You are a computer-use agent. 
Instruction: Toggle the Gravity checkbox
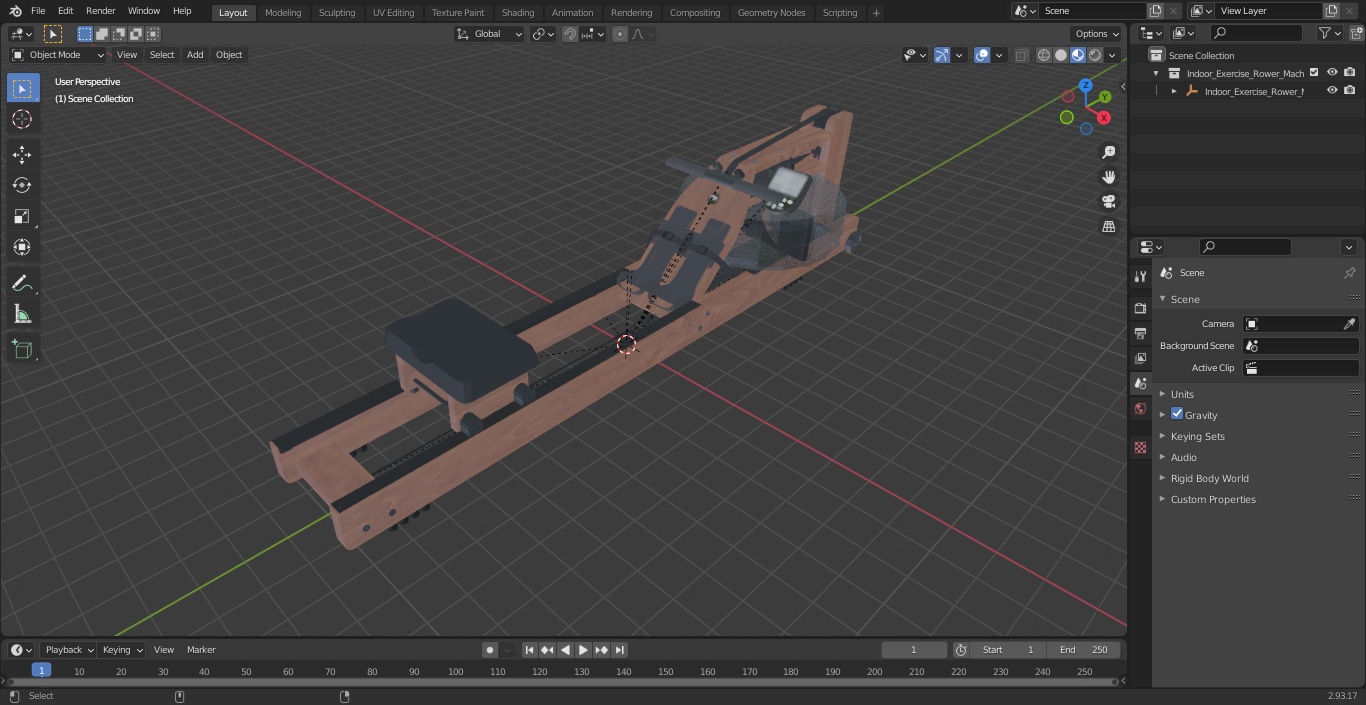(x=1177, y=414)
